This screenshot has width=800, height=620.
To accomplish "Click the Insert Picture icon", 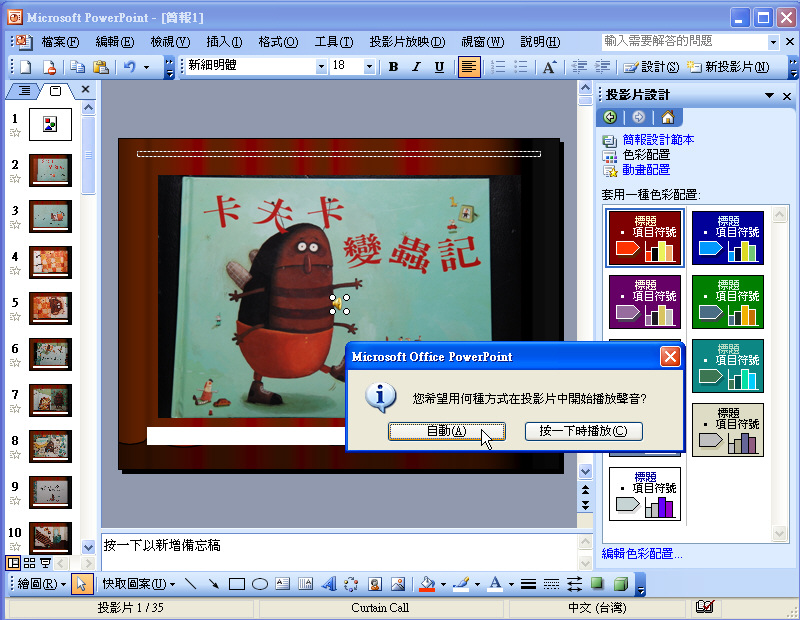I will point(398,584).
